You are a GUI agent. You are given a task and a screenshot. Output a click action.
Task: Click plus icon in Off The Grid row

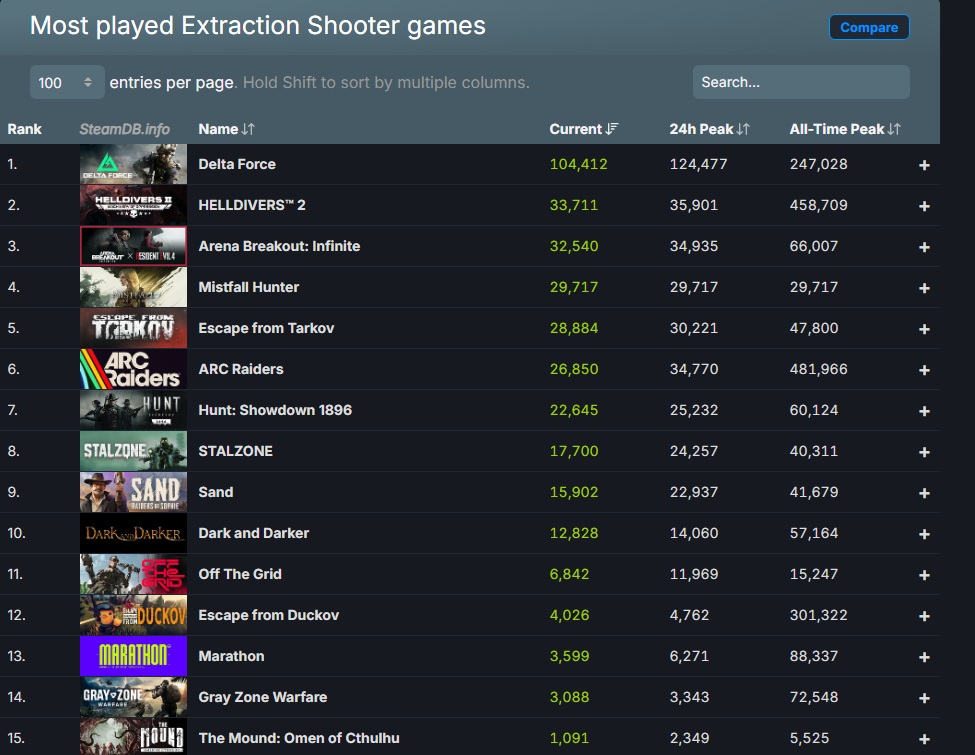coord(924,575)
